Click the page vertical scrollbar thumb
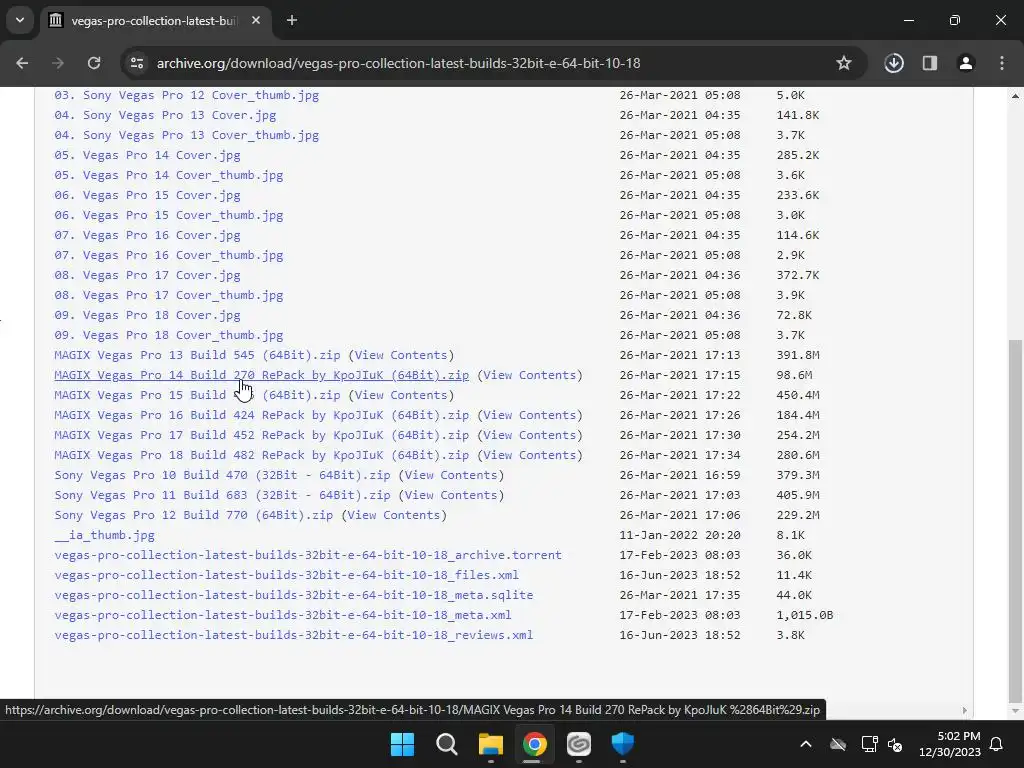 pyautogui.click(x=1015, y=520)
